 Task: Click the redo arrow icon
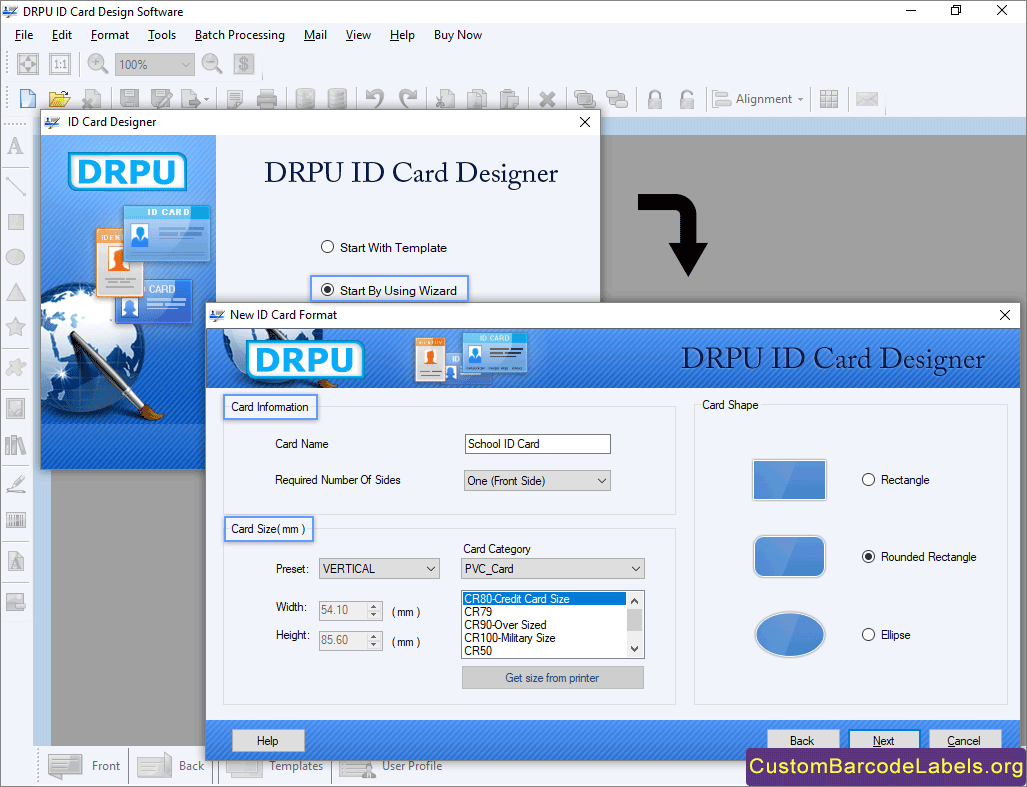[x=407, y=99]
